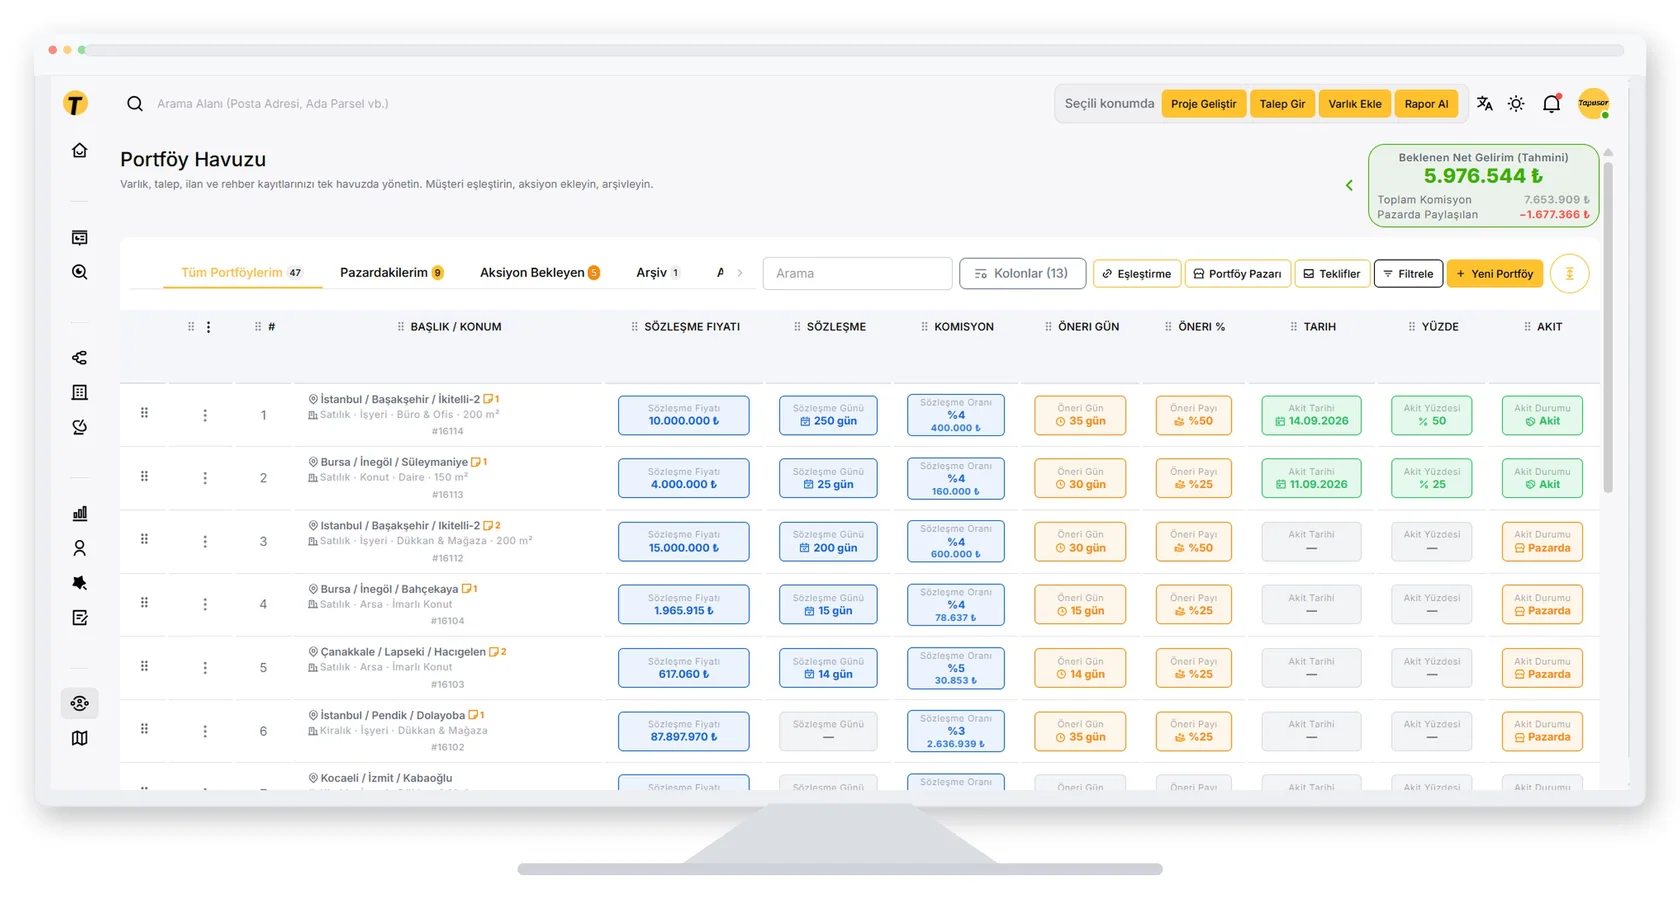This screenshot has width=1680, height=914.
Task: Open the language translate icon
Action: pyautogui.click(x=1484, y=104)
